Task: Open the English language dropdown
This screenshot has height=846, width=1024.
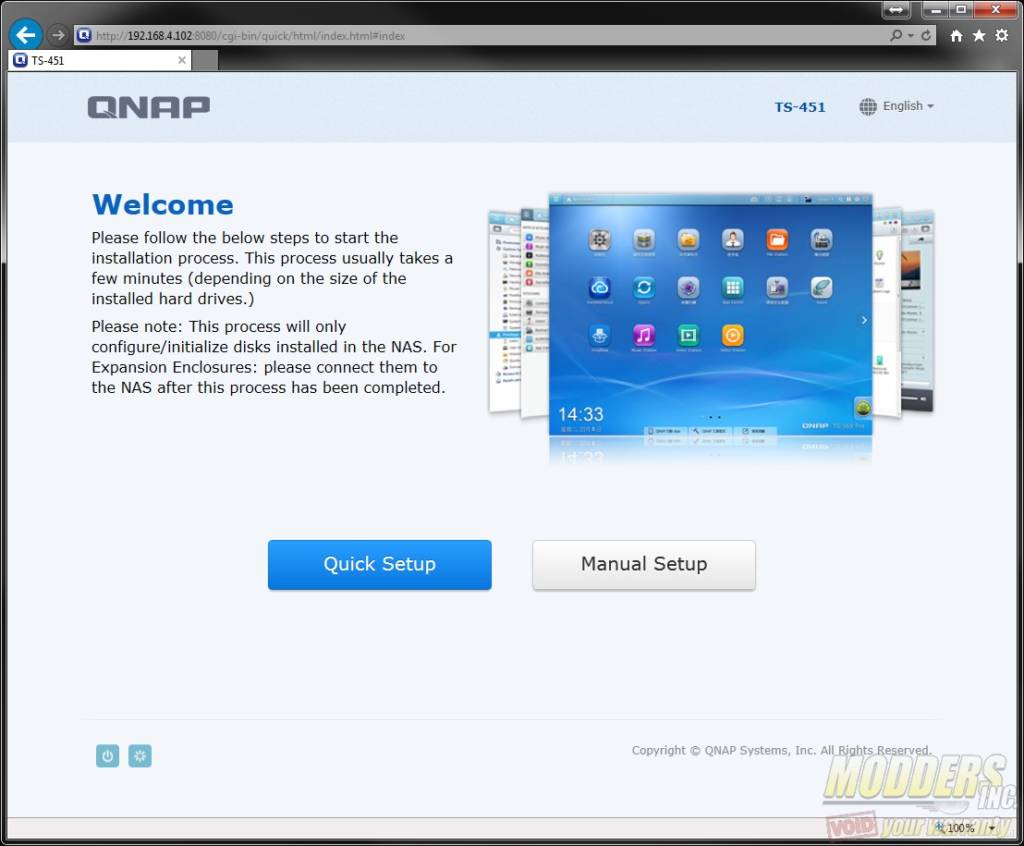Action: [x=908, y=106]
